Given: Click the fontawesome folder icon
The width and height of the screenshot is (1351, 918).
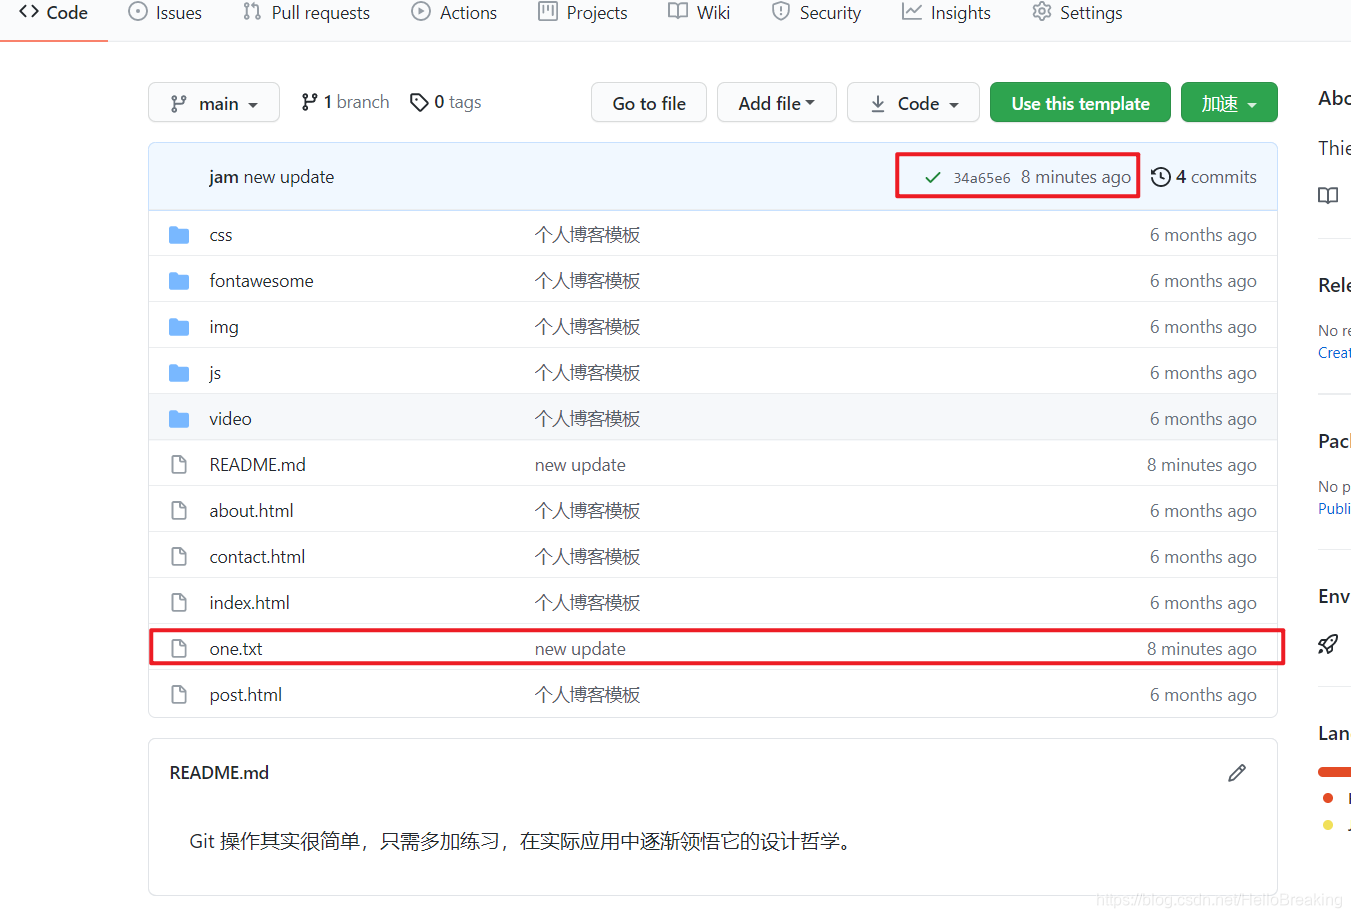Looking at the screenshot, I should [x=179, y=281].
